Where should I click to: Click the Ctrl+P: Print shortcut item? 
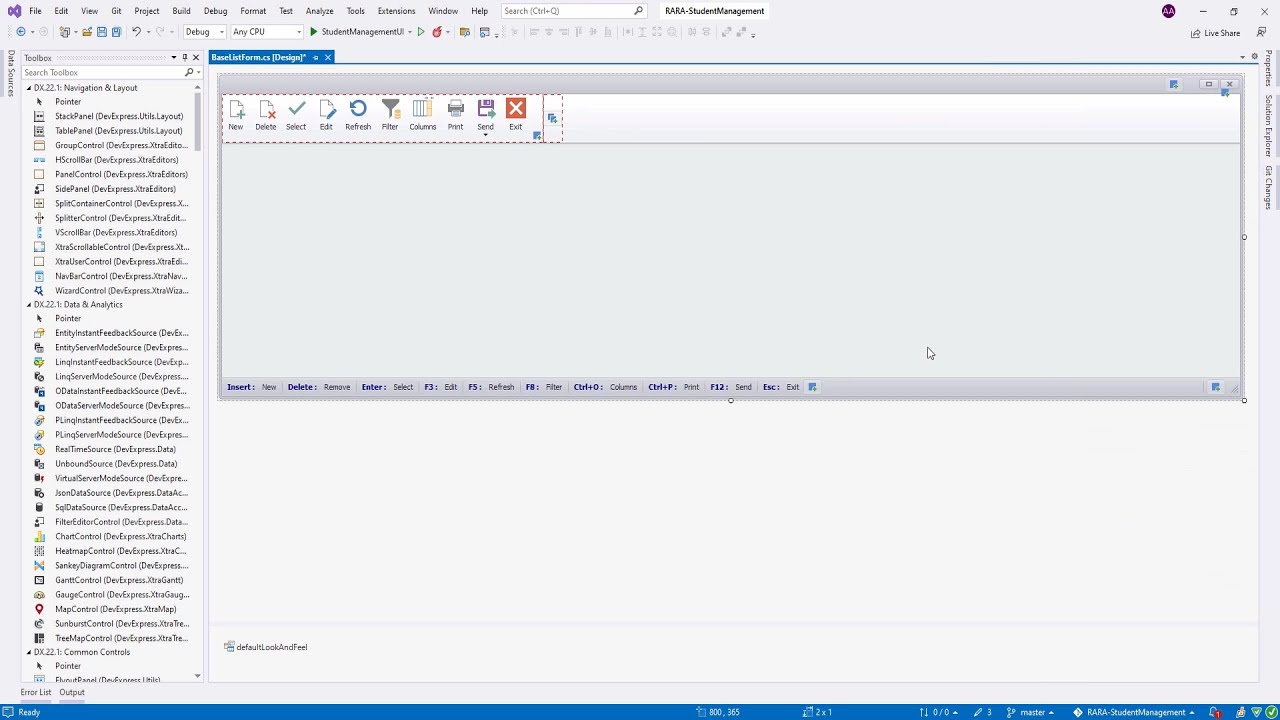674,387
